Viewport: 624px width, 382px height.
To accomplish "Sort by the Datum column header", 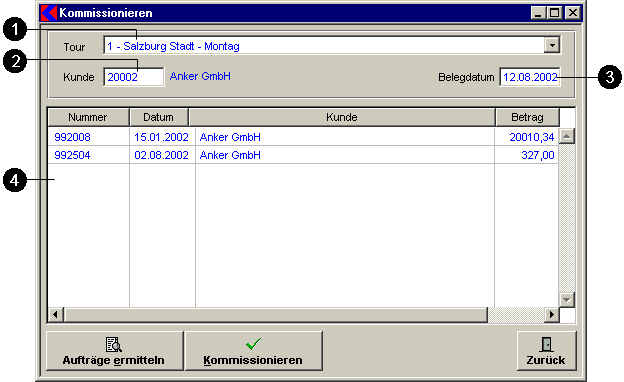I will (159, 117).
